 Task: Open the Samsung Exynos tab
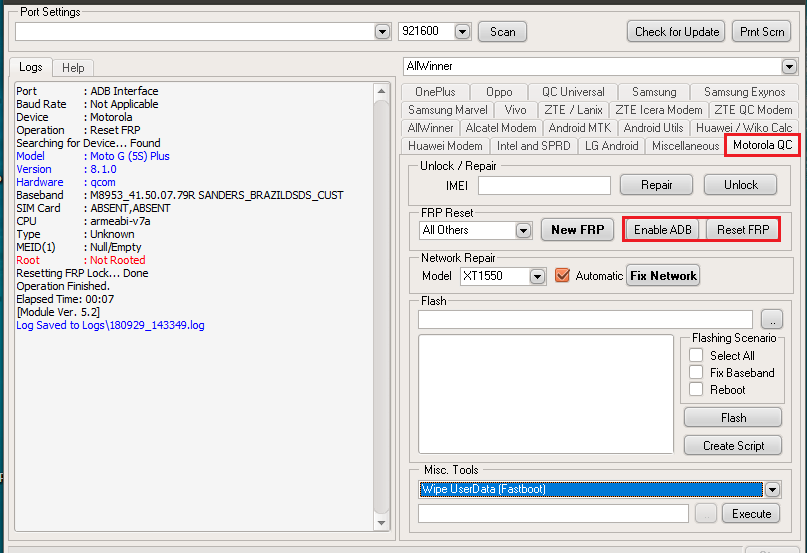point(744,92)
